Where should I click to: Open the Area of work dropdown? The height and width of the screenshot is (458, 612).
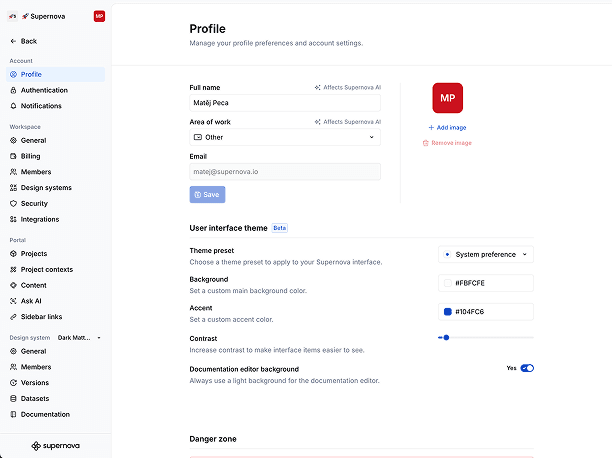coord(285,137)
